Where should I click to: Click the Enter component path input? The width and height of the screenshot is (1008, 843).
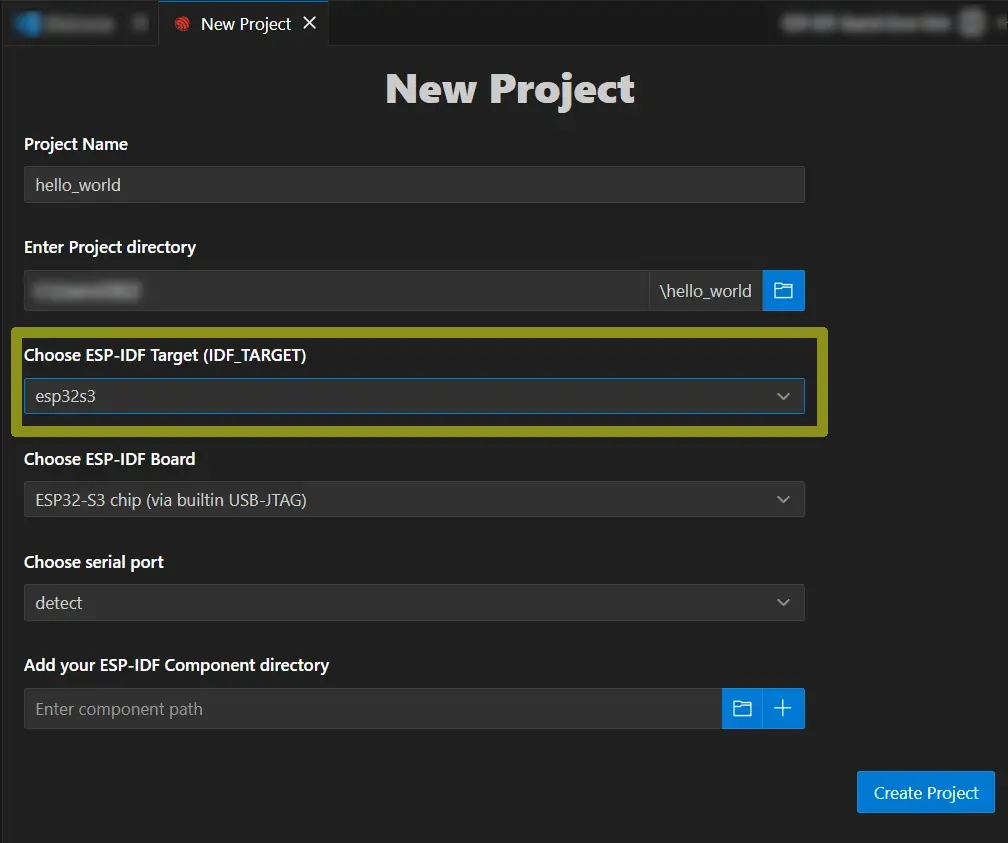[372, 708]
